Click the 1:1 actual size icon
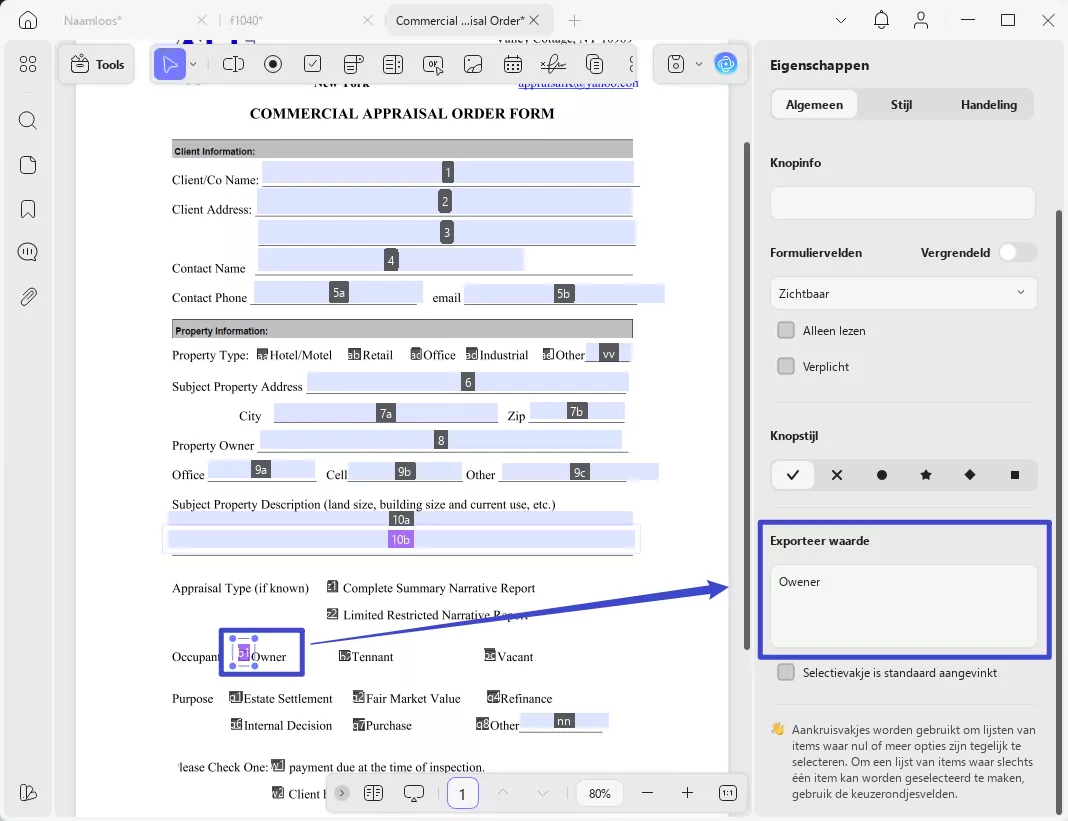 pos(727,793)
